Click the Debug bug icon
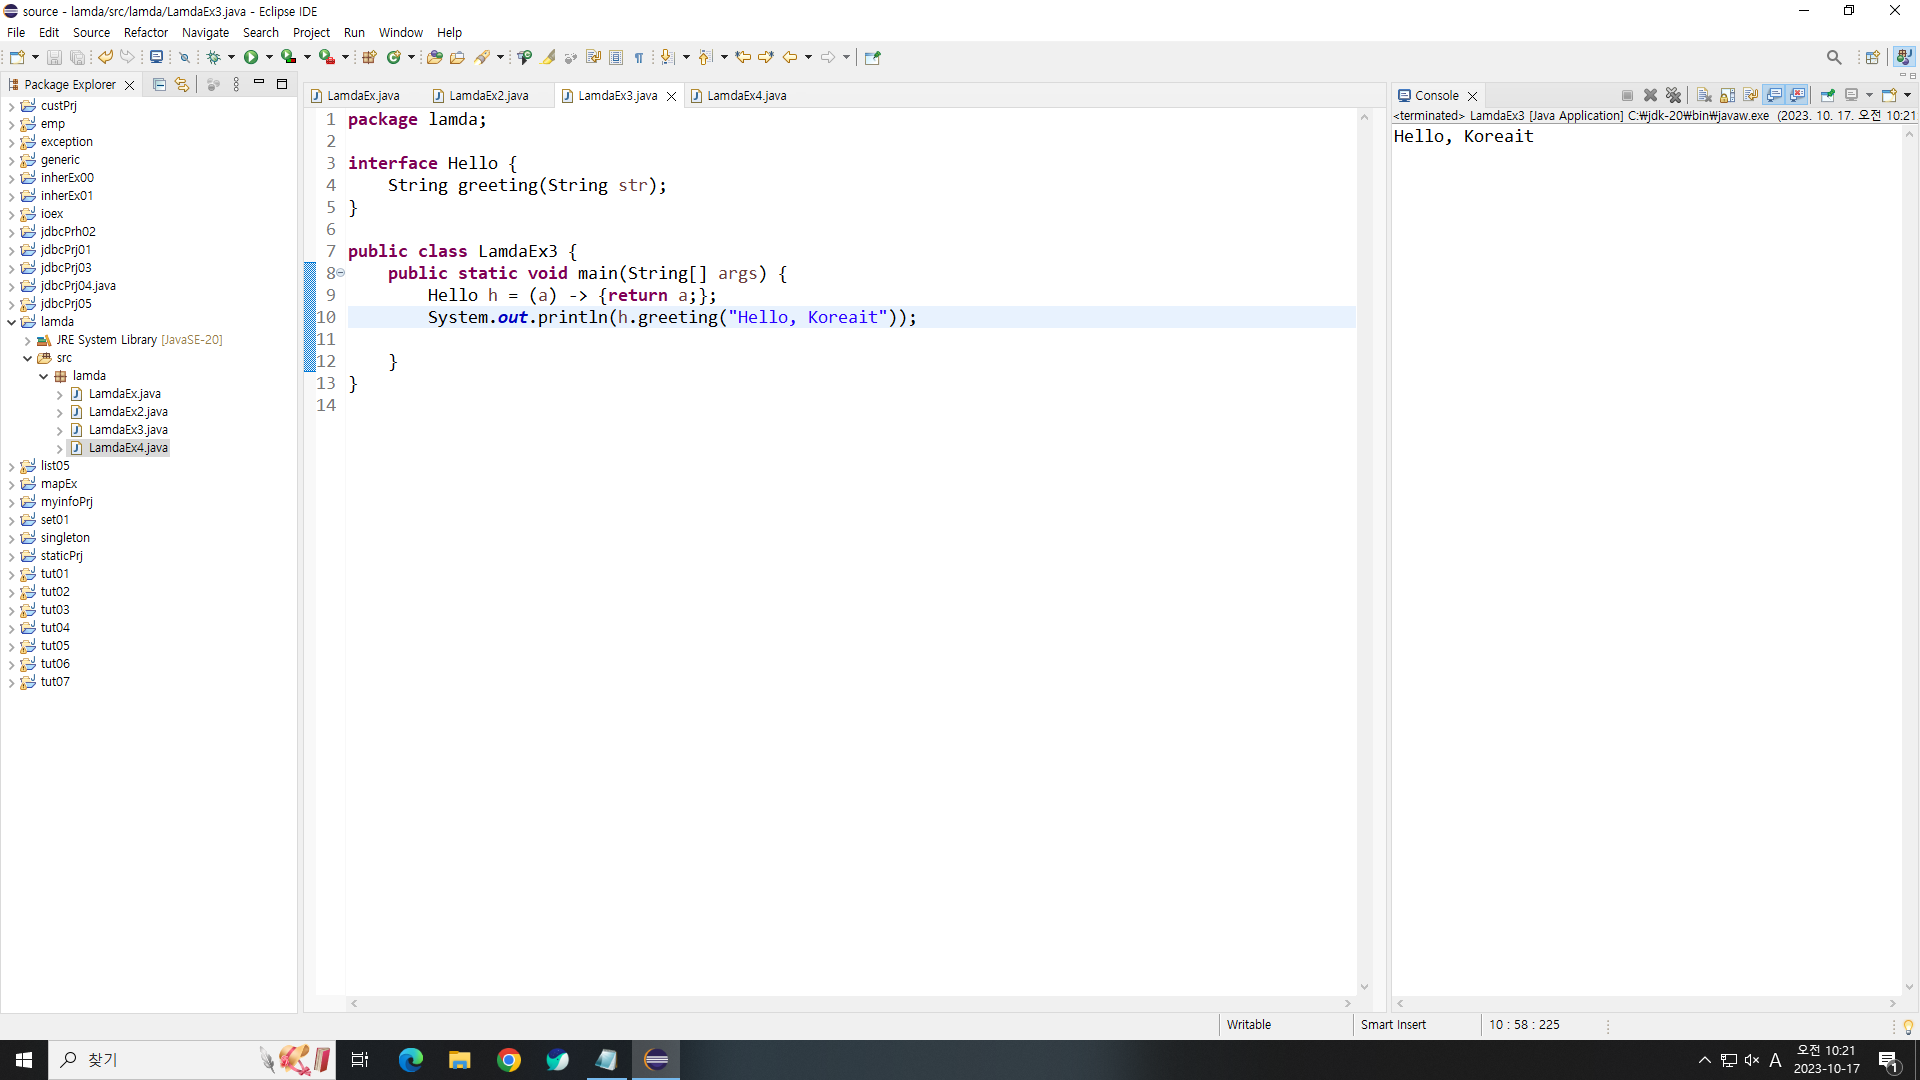Image resolution: width=1920 pixels, height=1080 pixels. [x=213, y=57]
